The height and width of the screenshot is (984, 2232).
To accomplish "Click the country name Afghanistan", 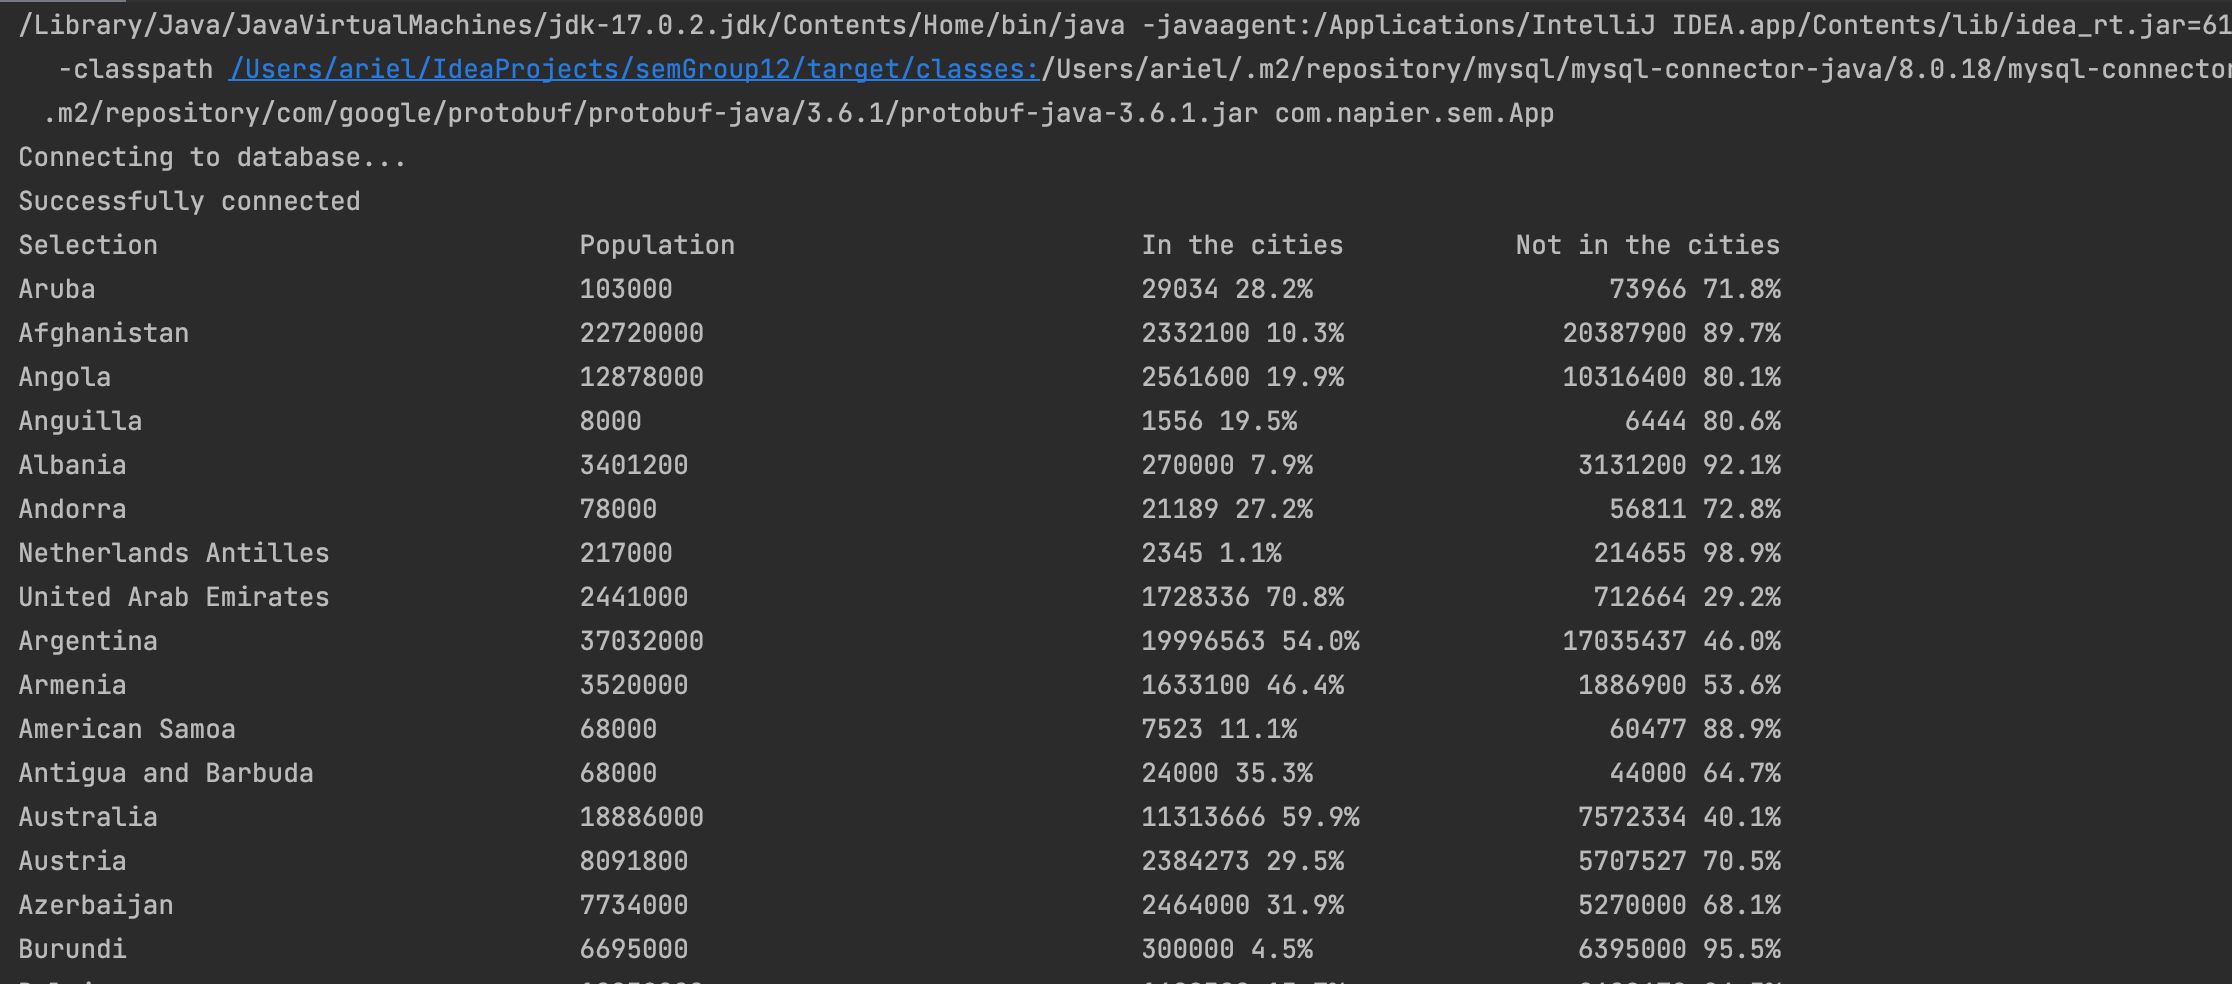I will pos(104,333).
